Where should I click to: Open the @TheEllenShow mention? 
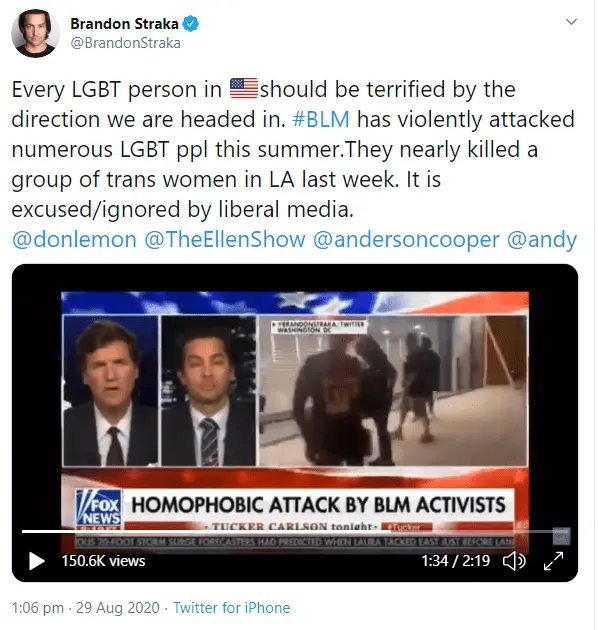[x=225, y=239]
